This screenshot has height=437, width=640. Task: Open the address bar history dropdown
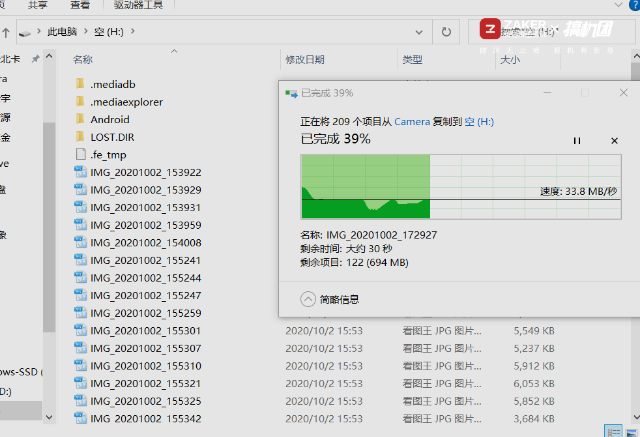pyautogui.click(x=419, y=32)
